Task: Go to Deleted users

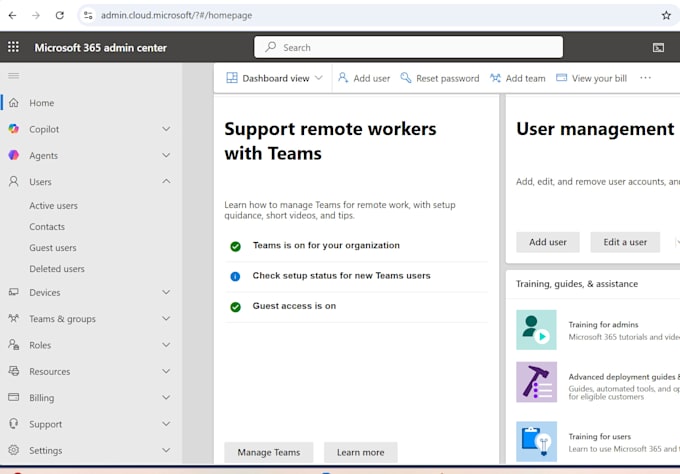Action: [57, 269]
